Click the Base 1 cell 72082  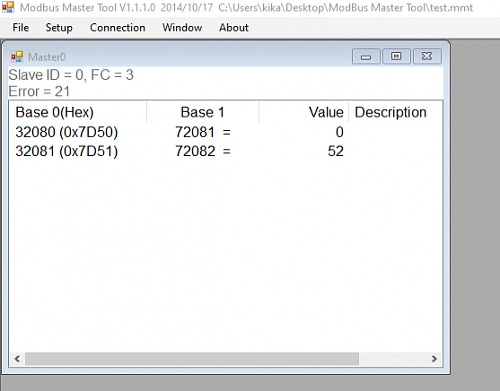point(195,151)
